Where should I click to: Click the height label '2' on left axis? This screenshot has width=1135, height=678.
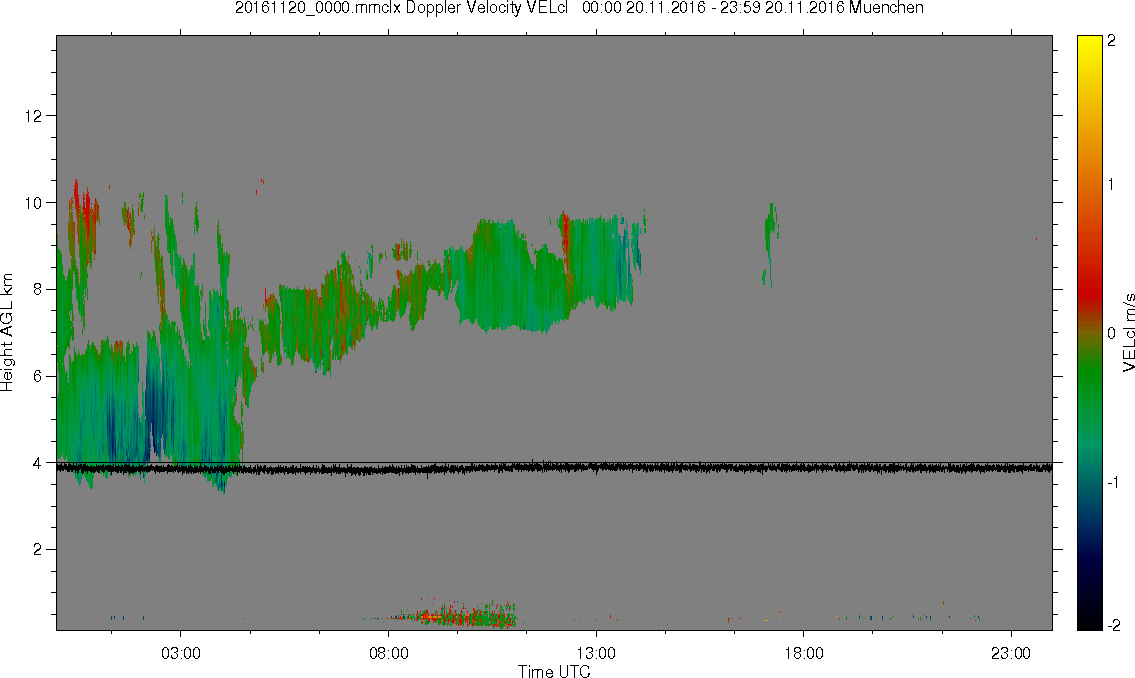(38, 550)
